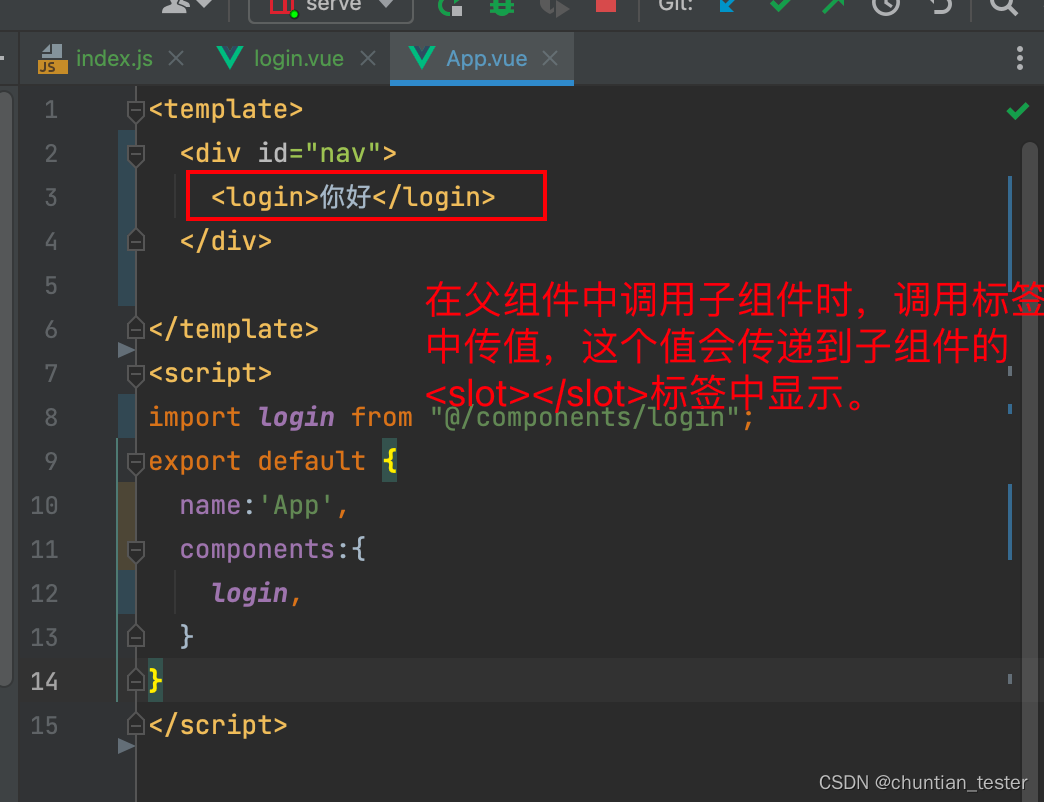Place cursor on <template> opening tag

pyautogui.click(x=226, y=109)
